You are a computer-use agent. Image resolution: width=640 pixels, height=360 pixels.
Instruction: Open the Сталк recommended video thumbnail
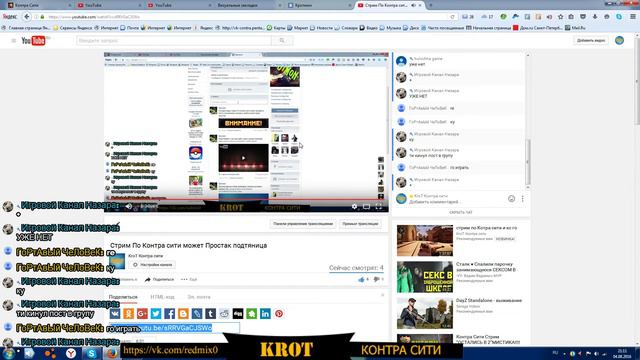click(424, 277)
